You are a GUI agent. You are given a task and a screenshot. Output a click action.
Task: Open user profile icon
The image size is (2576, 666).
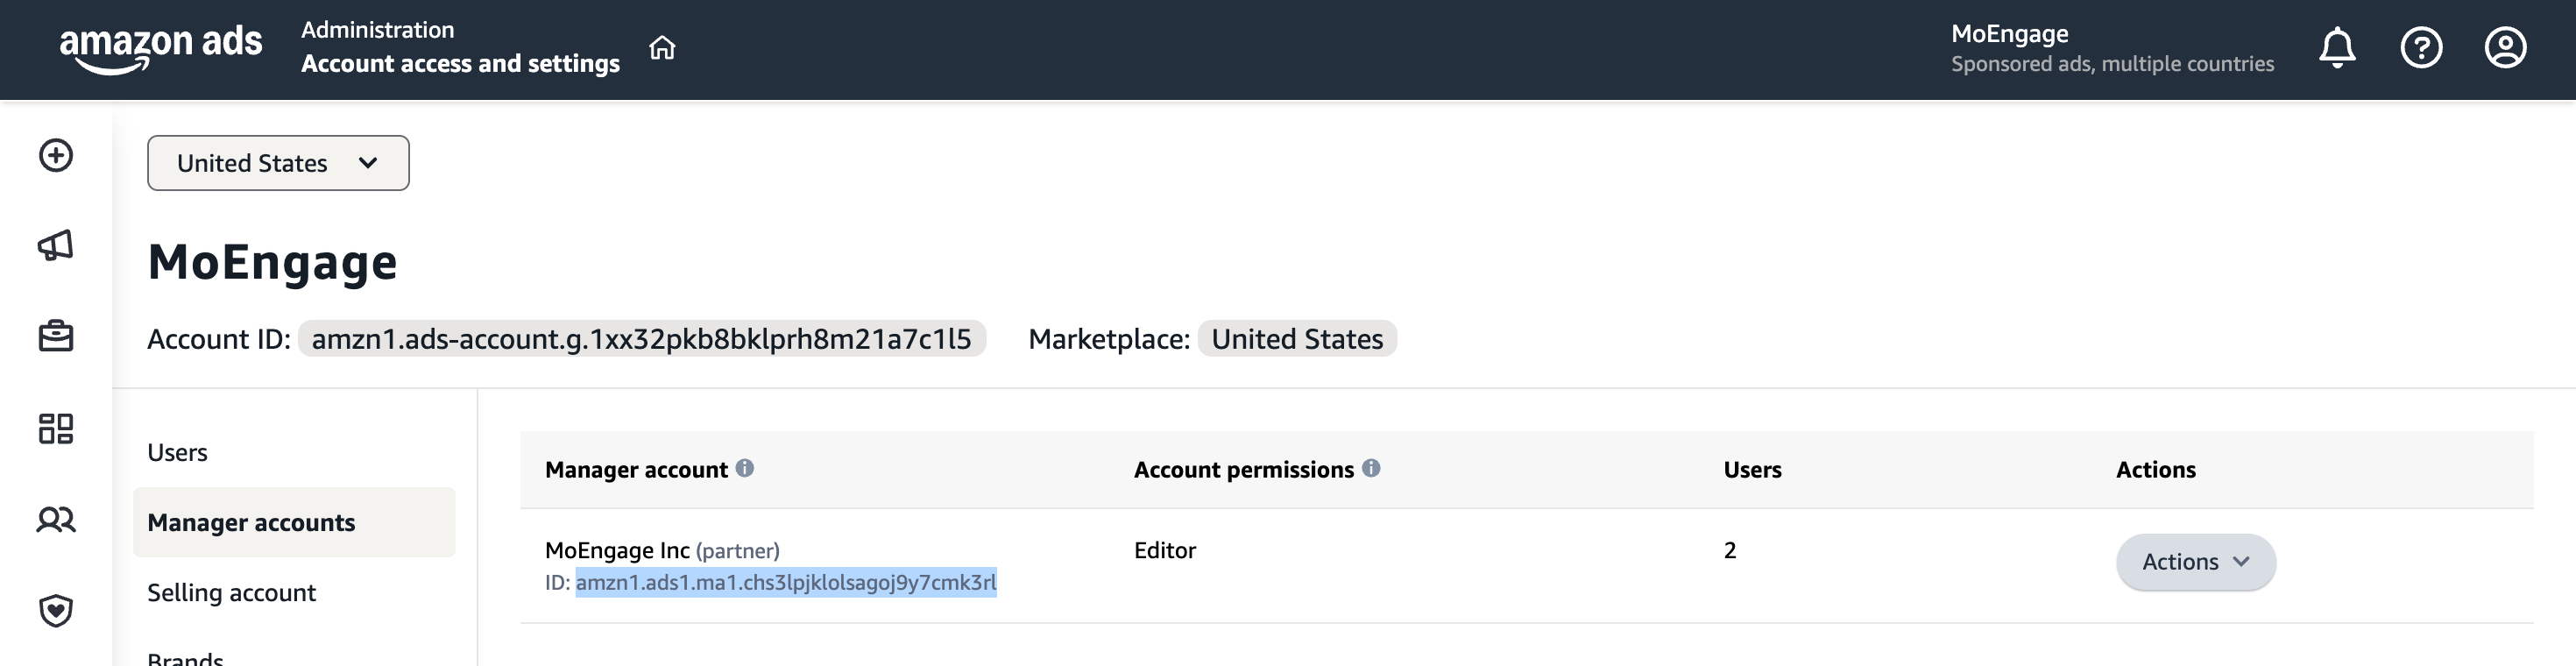(x=2505, y=48)
